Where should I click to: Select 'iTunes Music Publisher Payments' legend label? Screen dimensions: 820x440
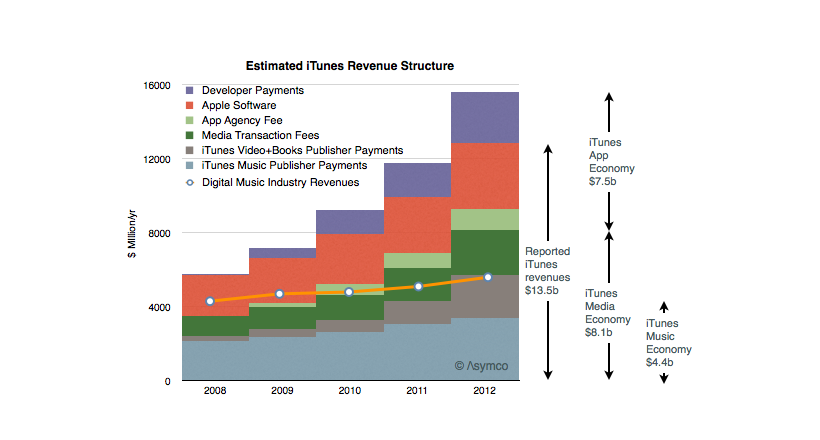[x=284, y=165]
